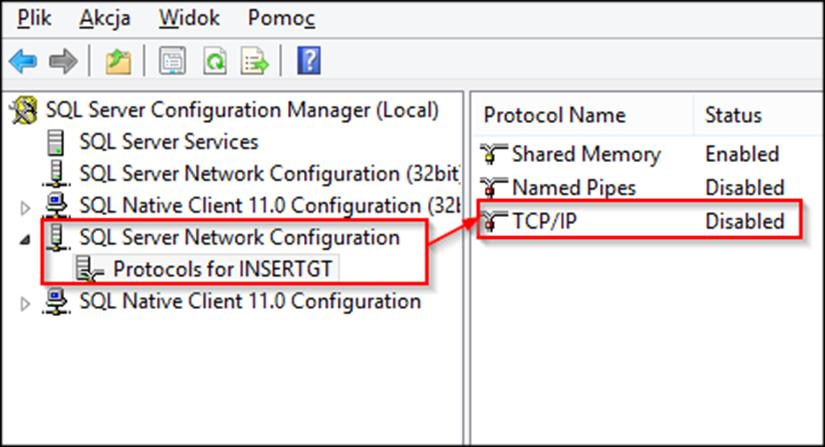Open the Properties toolbar icon
This screenshot has width=825, height=447.
click(x=173, y=61)
